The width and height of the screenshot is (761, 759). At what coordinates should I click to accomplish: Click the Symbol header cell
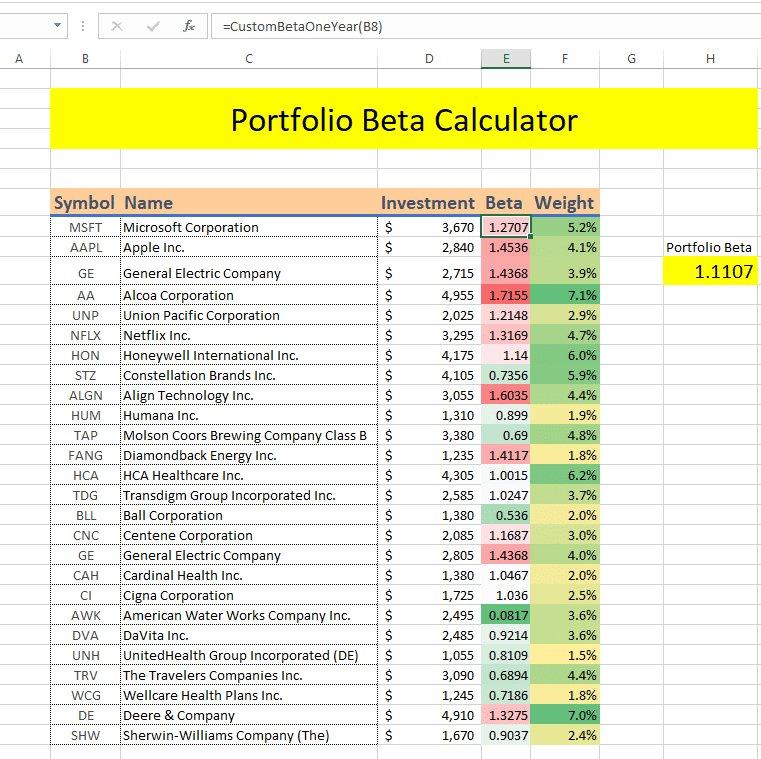tap(85, 203)
